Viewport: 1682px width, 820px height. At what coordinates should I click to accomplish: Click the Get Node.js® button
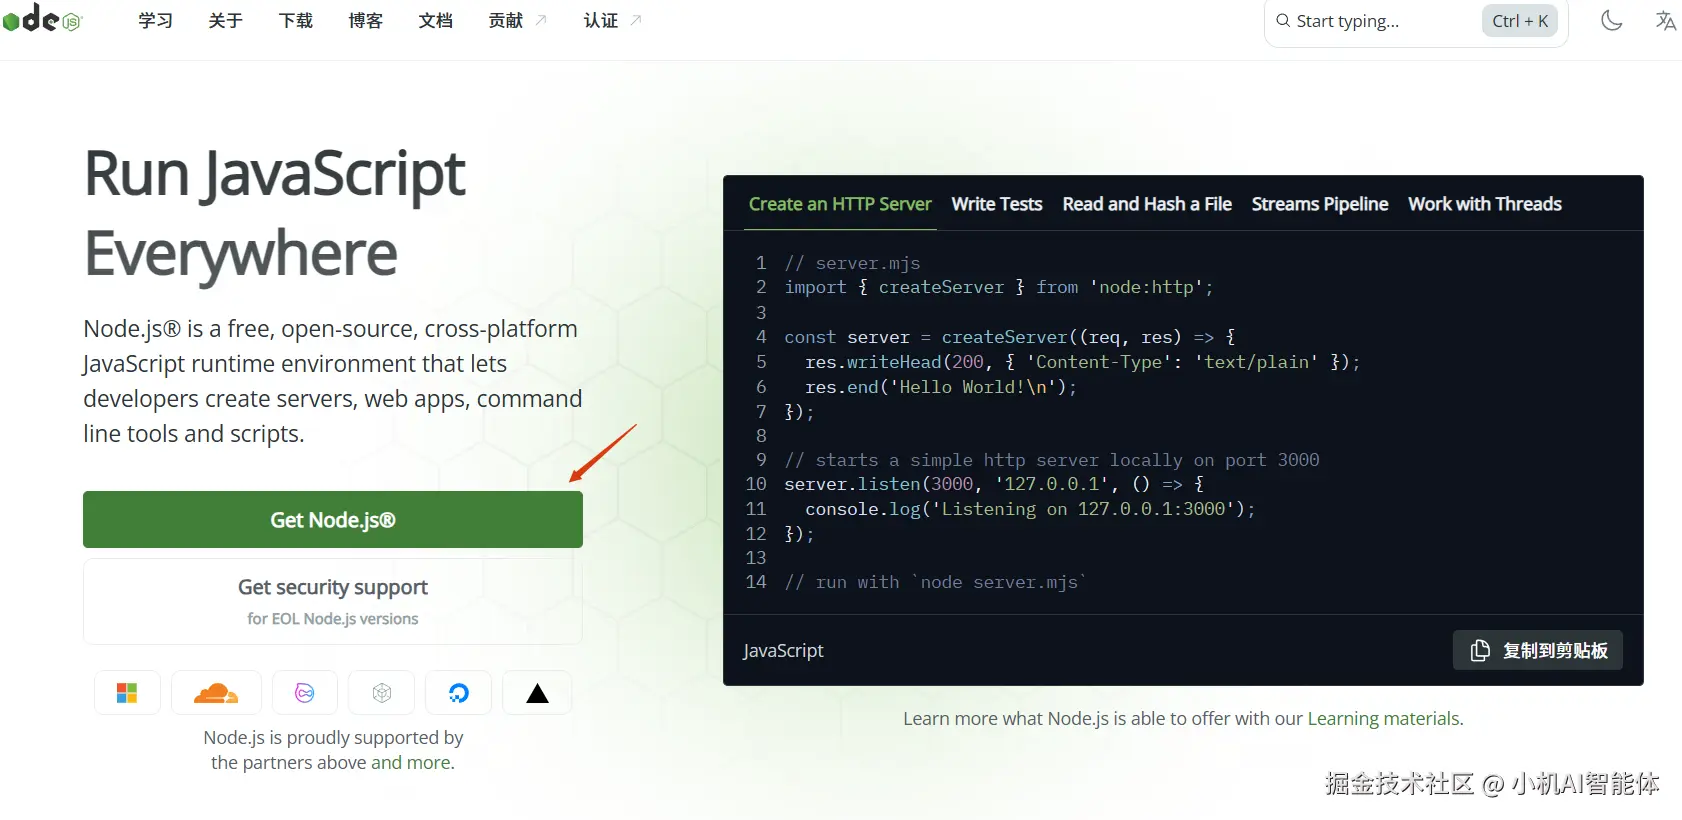[x=333, y=520]
